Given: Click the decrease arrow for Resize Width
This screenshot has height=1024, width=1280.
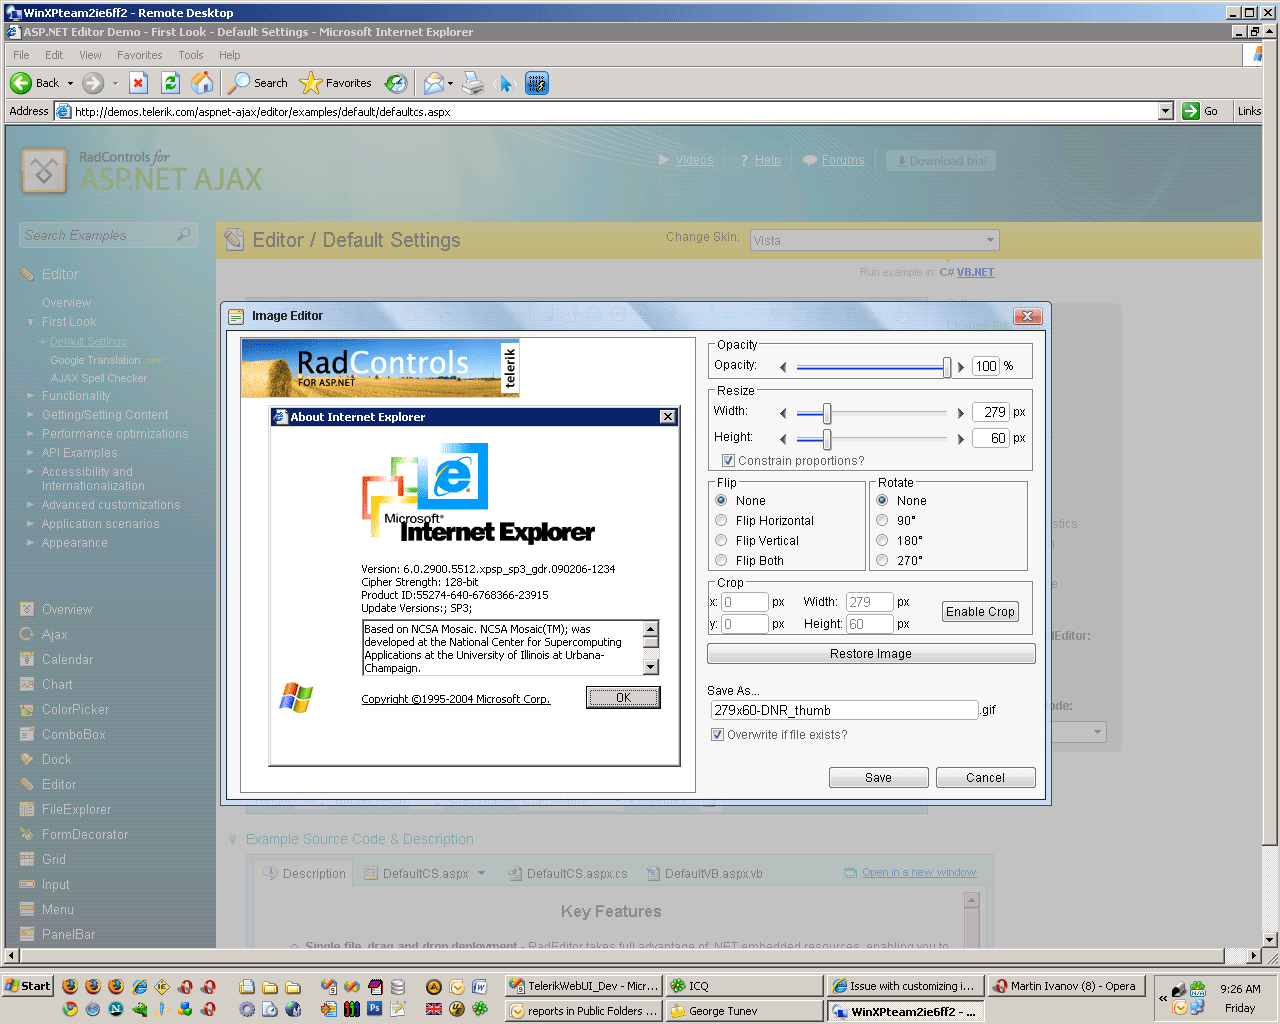Looking at the screenshot, I should coord(783,413).
